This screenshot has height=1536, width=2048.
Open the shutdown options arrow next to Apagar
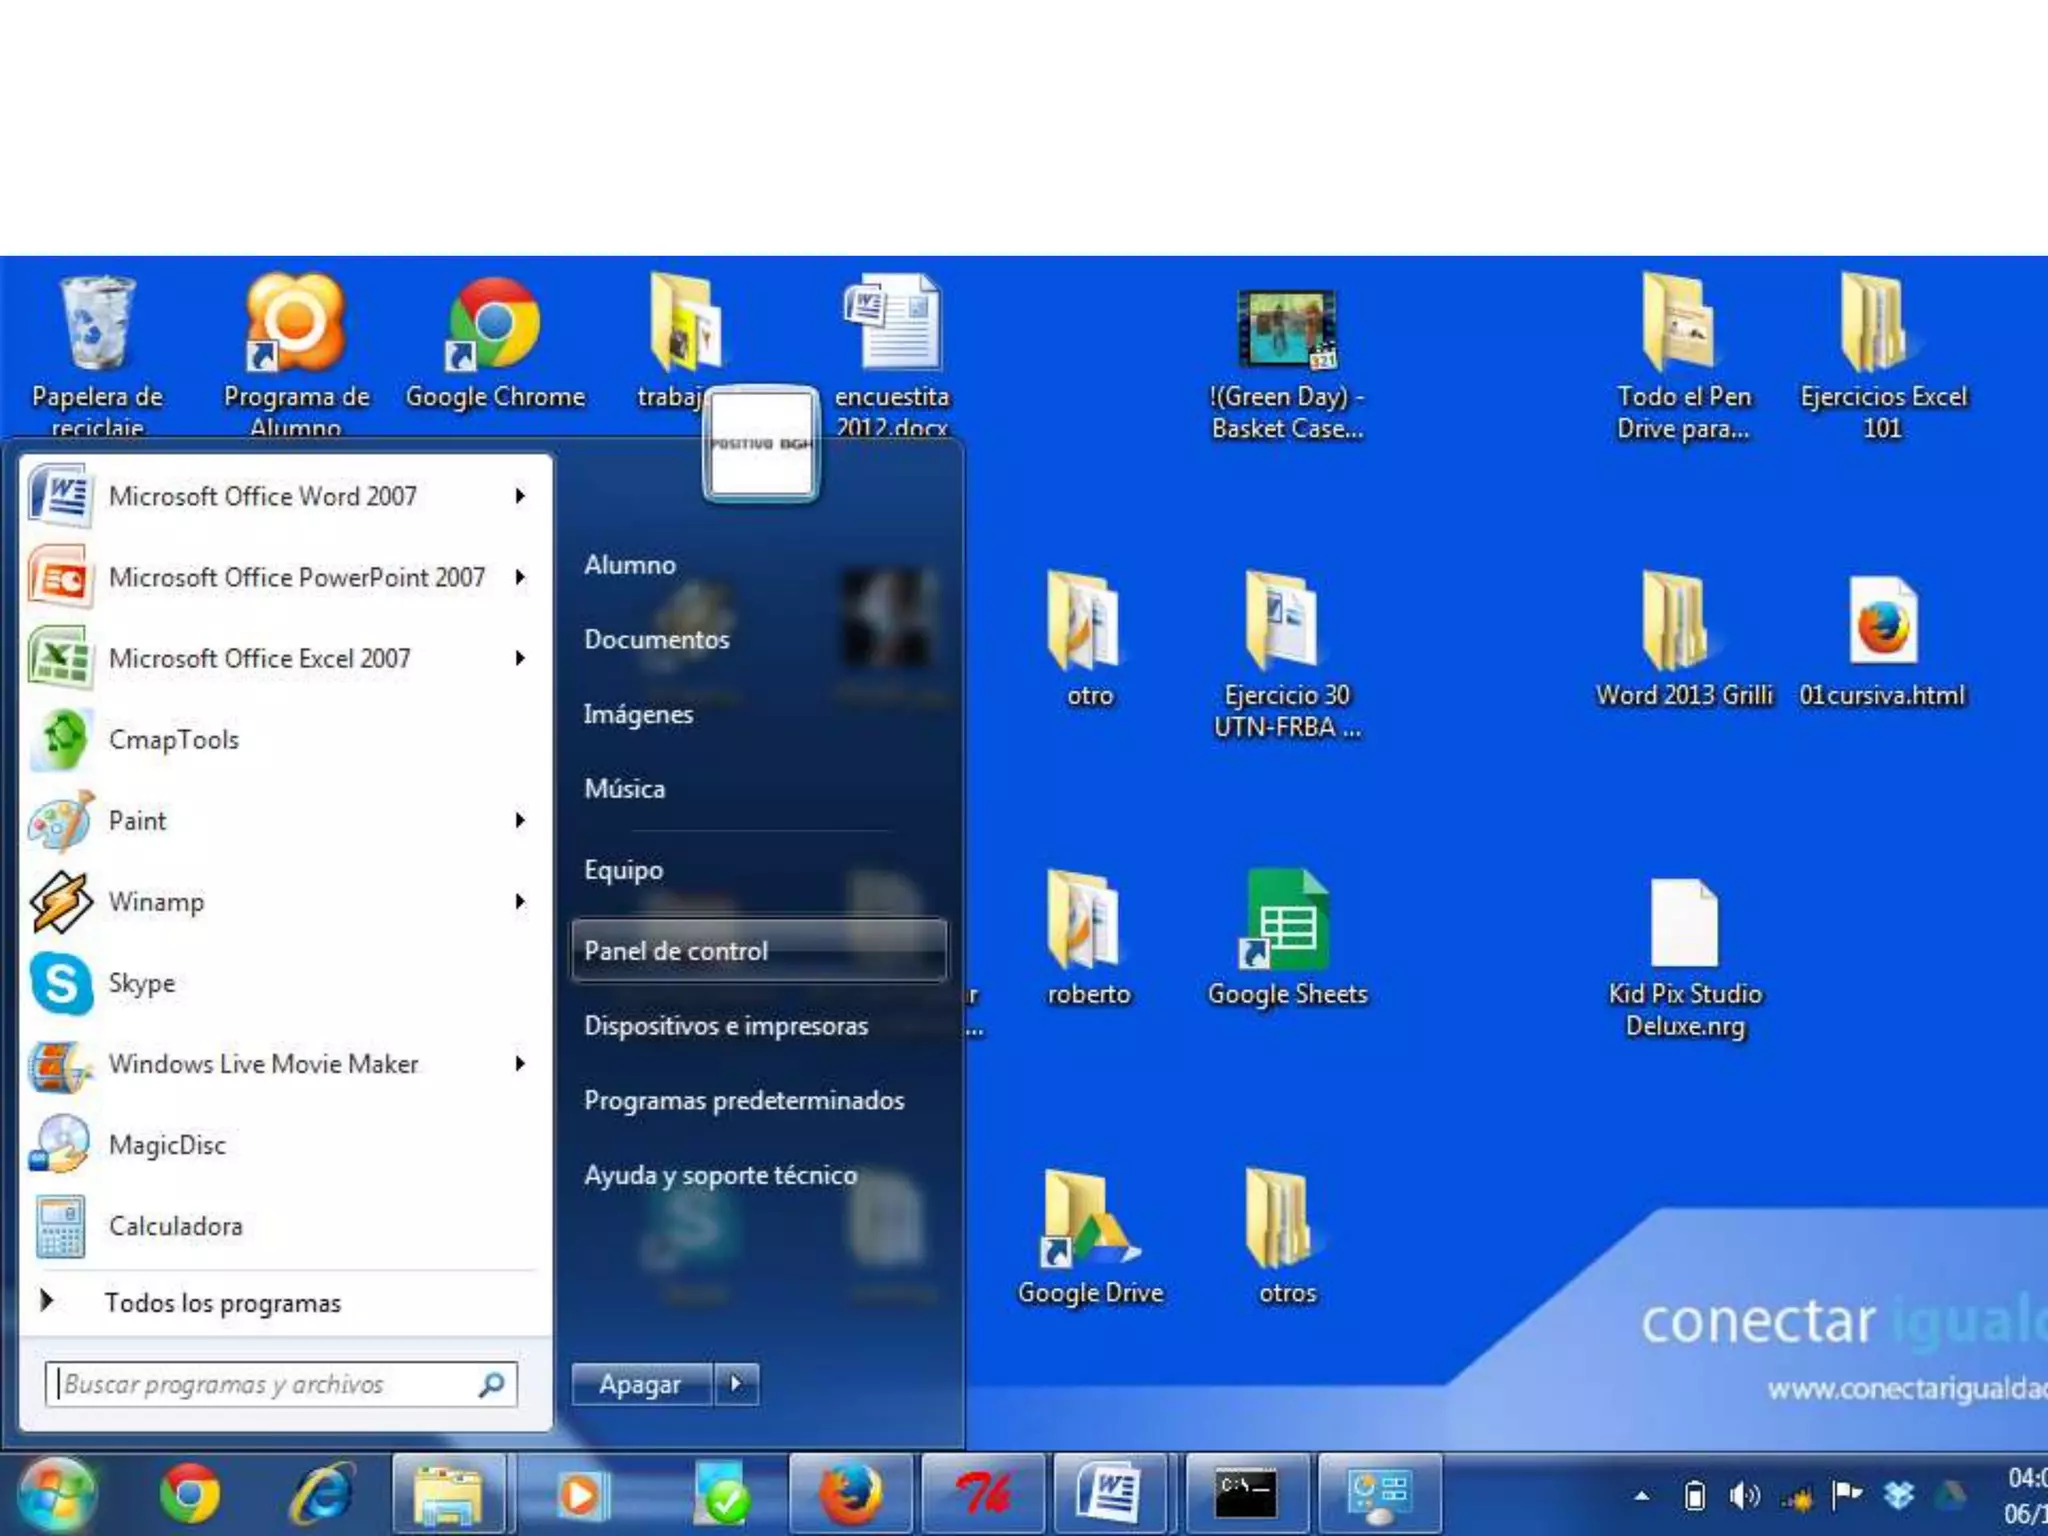737,1384
